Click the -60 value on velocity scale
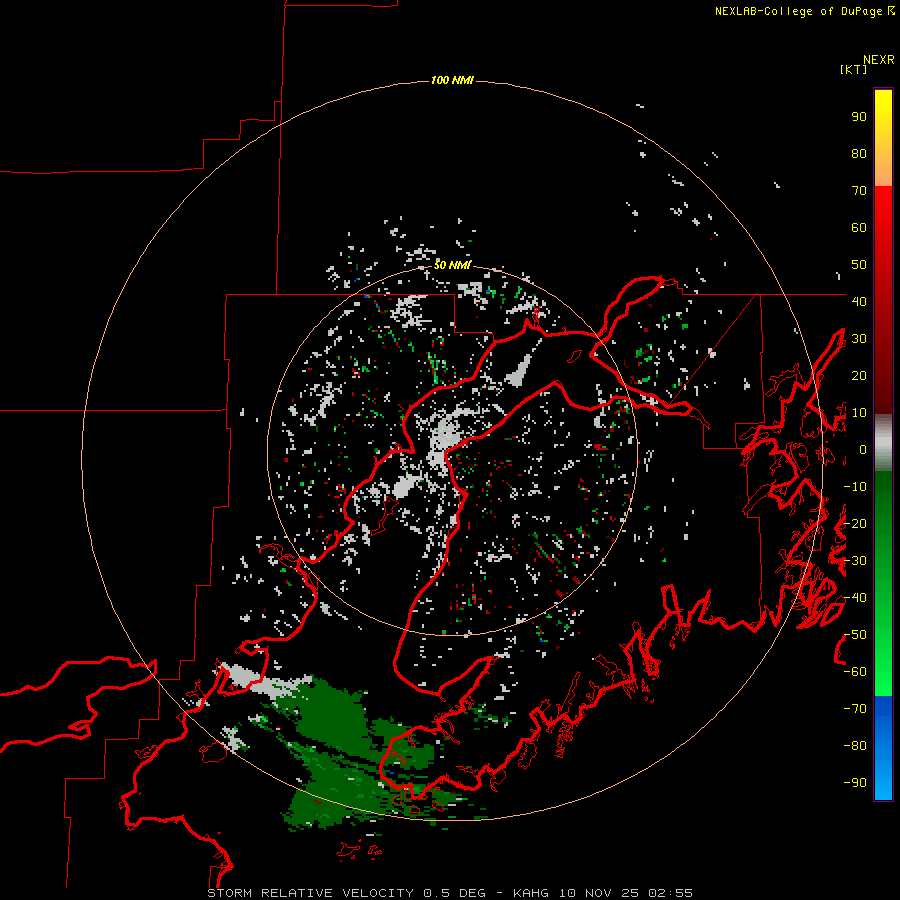This screenshot has height=900, width=900. click(855, 672)
